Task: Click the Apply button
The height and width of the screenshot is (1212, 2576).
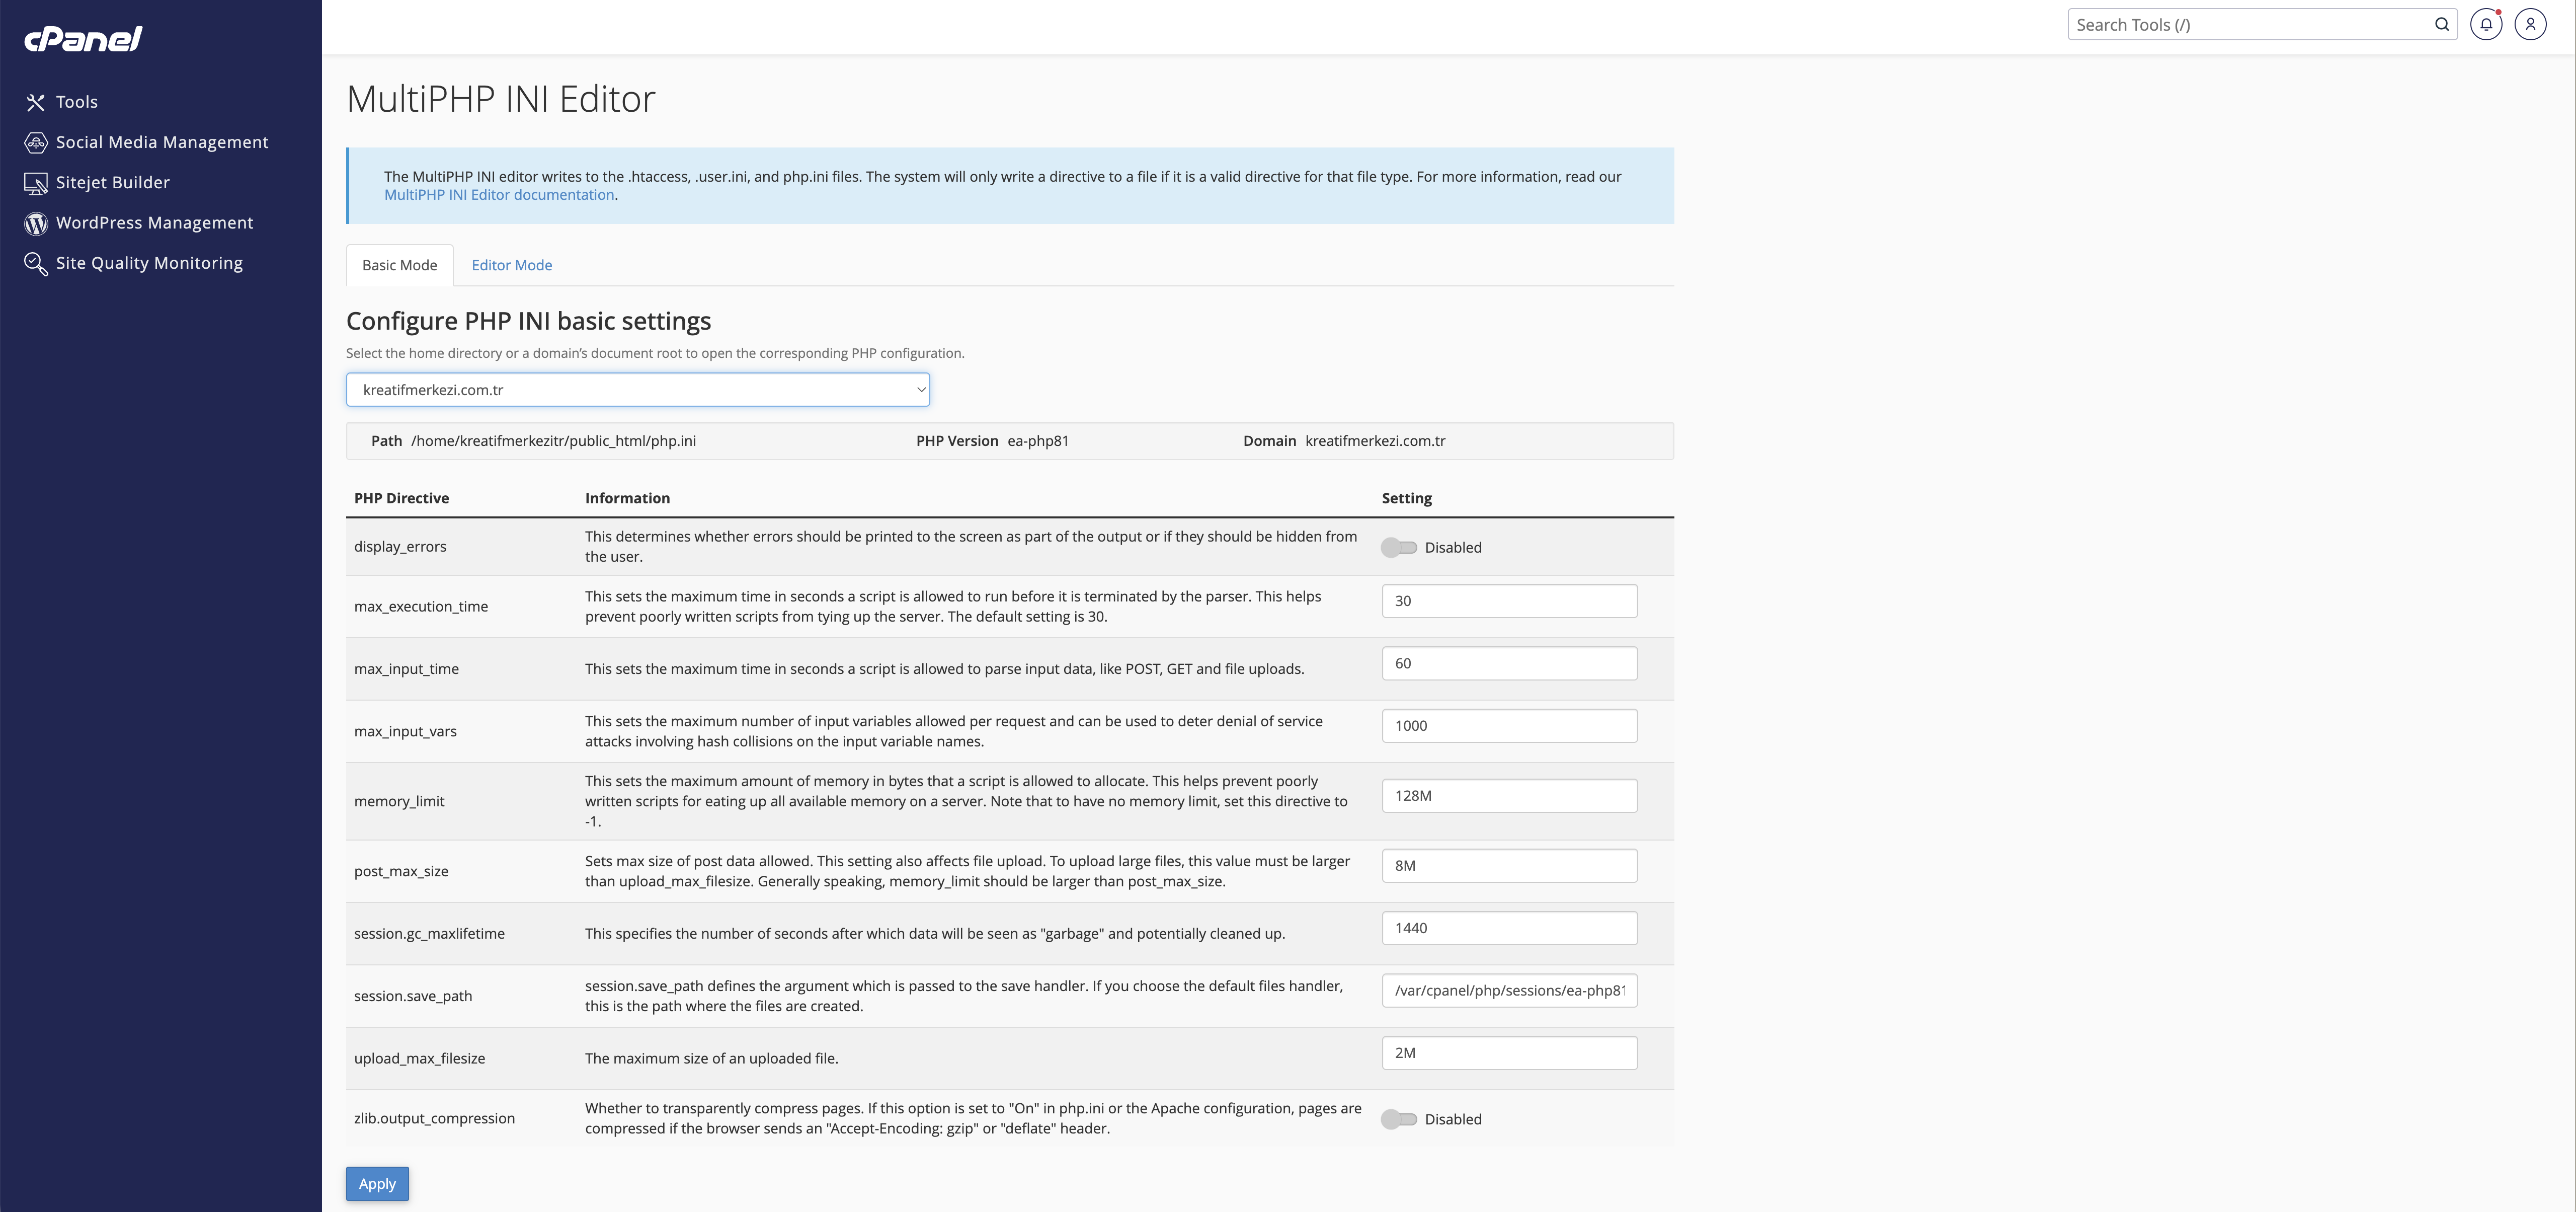Action: coord(377,1184)
